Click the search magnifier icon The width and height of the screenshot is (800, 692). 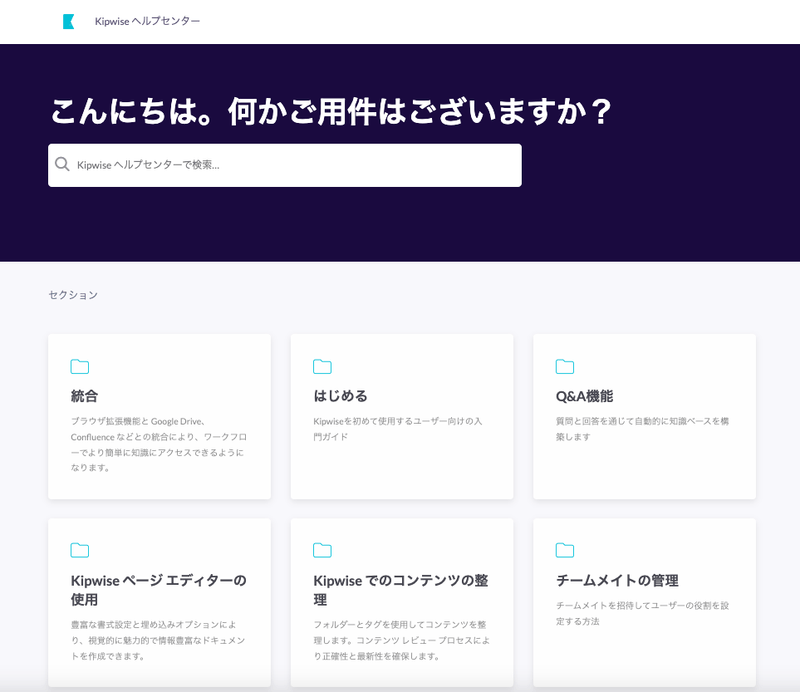pyautogui.click(x=62, y=165)
